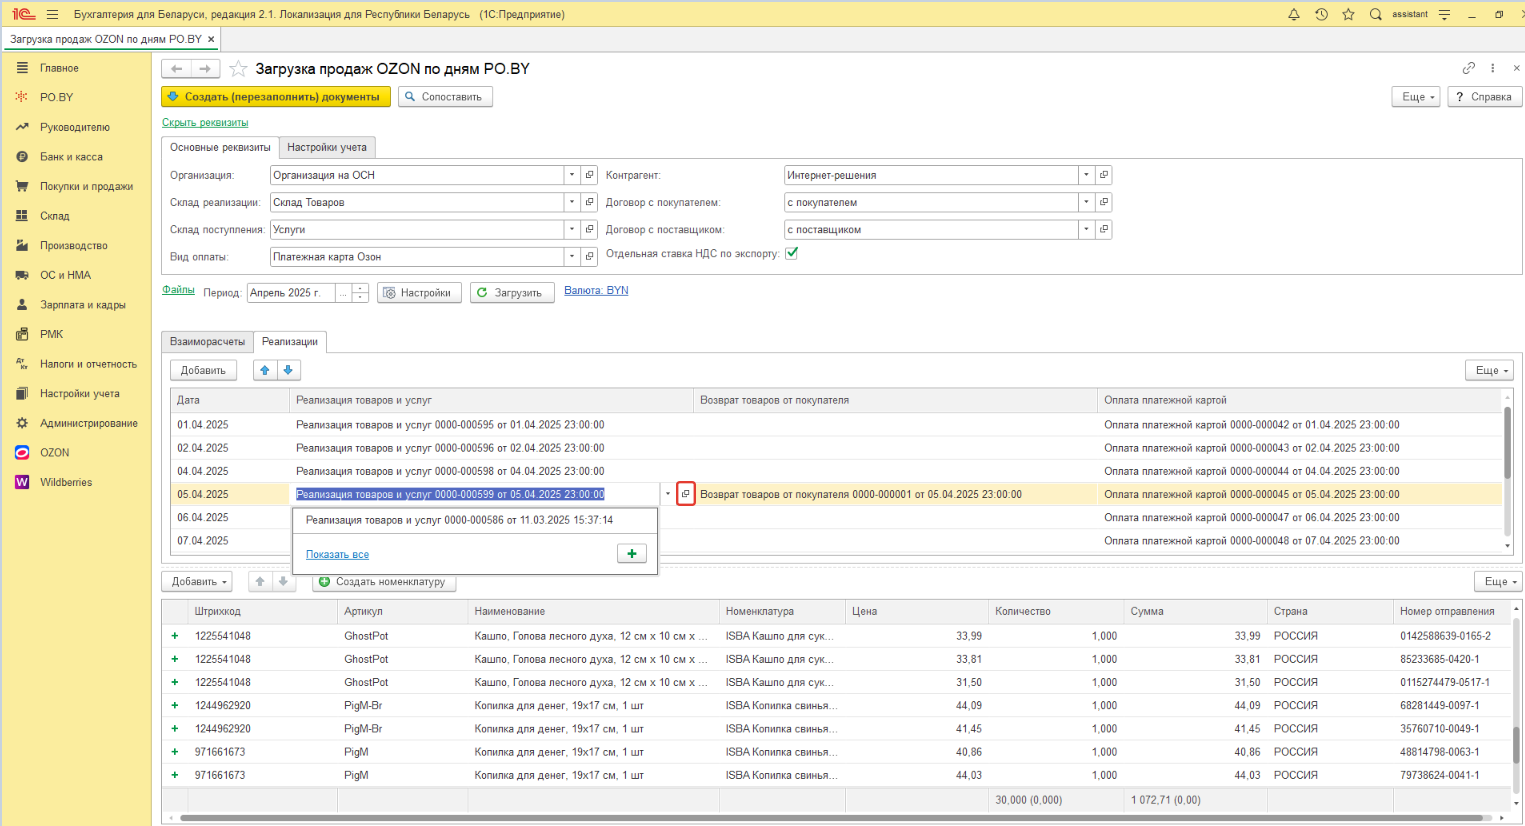Image resolution: width=1525 pixels, height=826 pixels.
Task: Open service settings menu beside assistant
Action: pos(1444,14)
